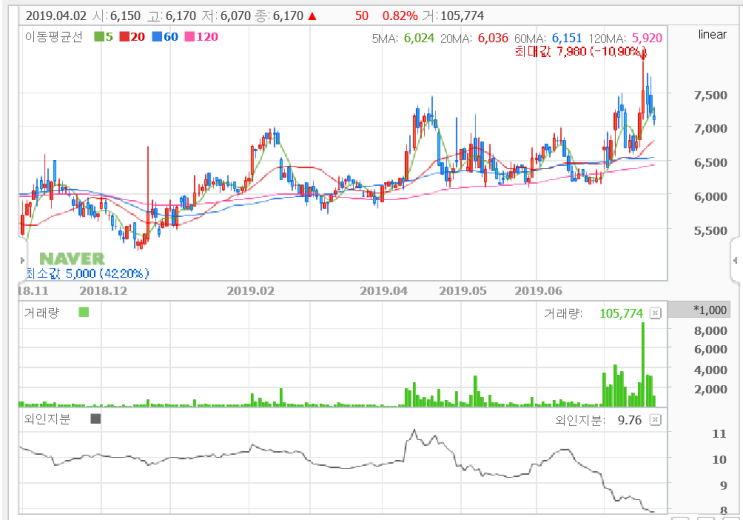Click the linear scale toggle

712,34
